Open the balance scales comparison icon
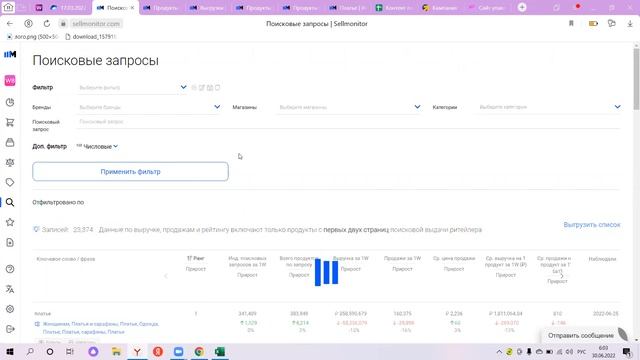Image resolution: width=640 pixels, height=360 pixels. [10, 162]
